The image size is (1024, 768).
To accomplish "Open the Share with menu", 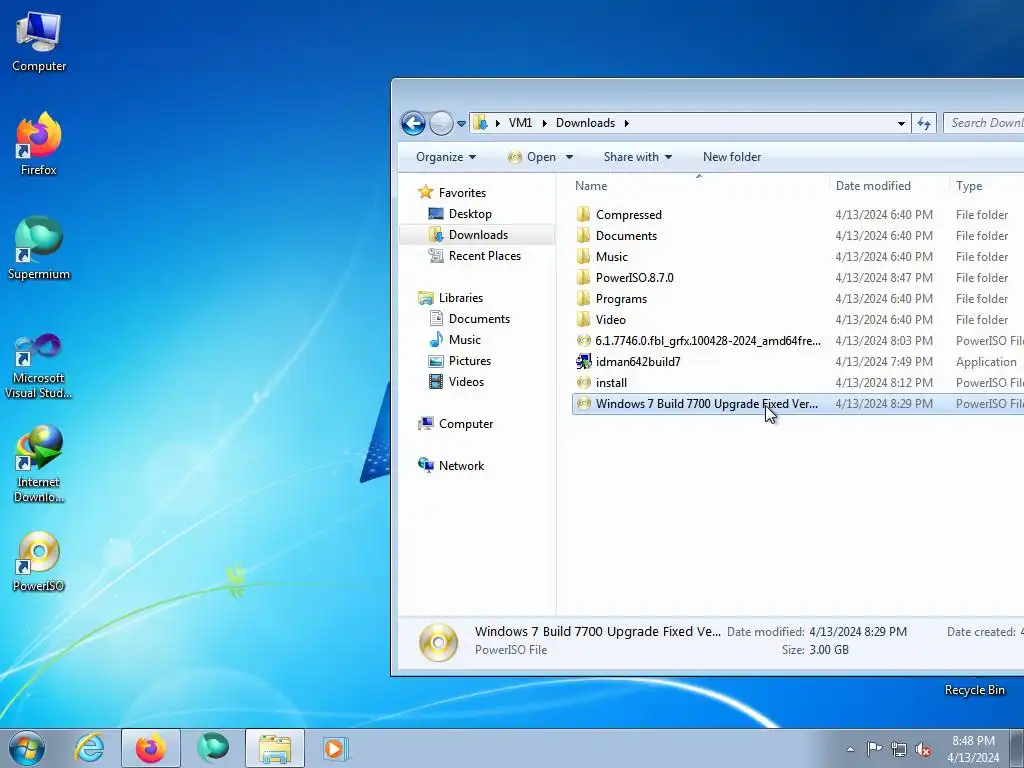I will coord(637,157).
